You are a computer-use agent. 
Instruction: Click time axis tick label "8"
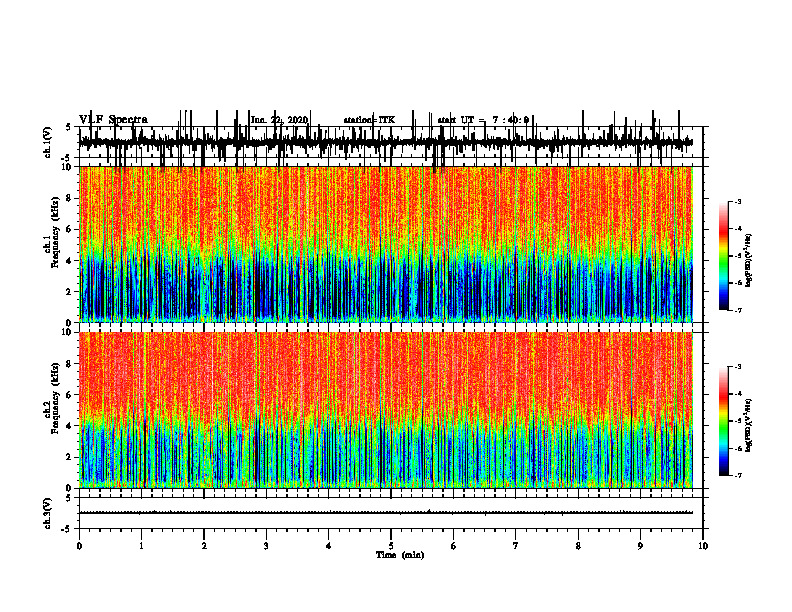tap(578, 546)
